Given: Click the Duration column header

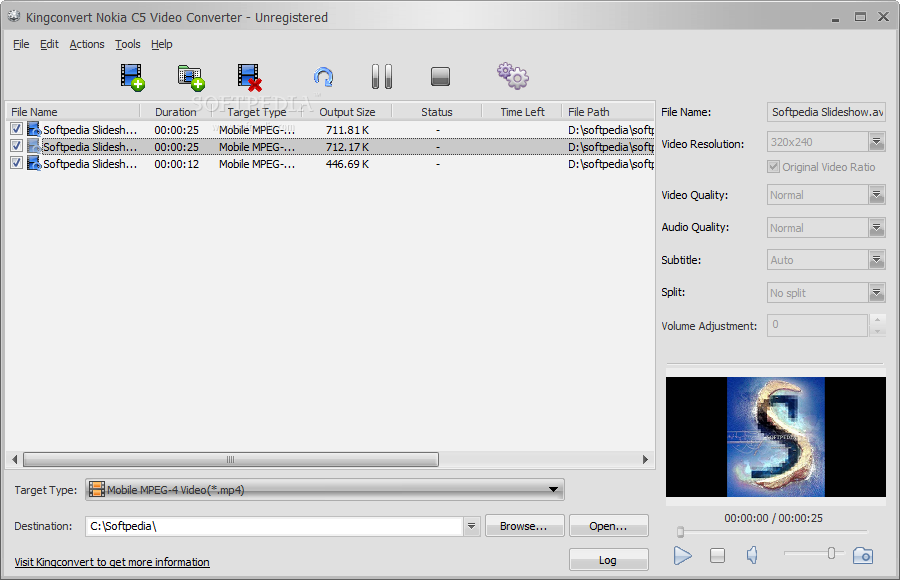Looking at the screenshot, I should [x=176, y=112].
